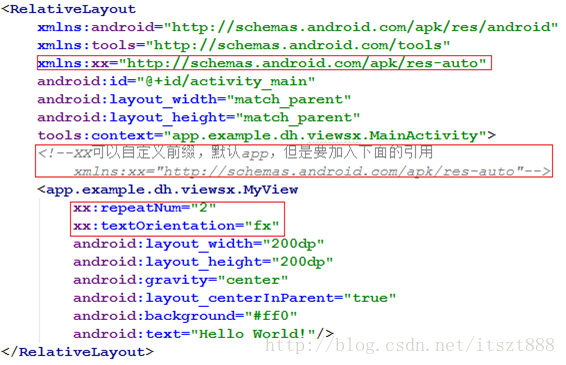Click the xmlns:tools declaration line
Viewport: 566px width, 365px height.
(x=244, y=45)
